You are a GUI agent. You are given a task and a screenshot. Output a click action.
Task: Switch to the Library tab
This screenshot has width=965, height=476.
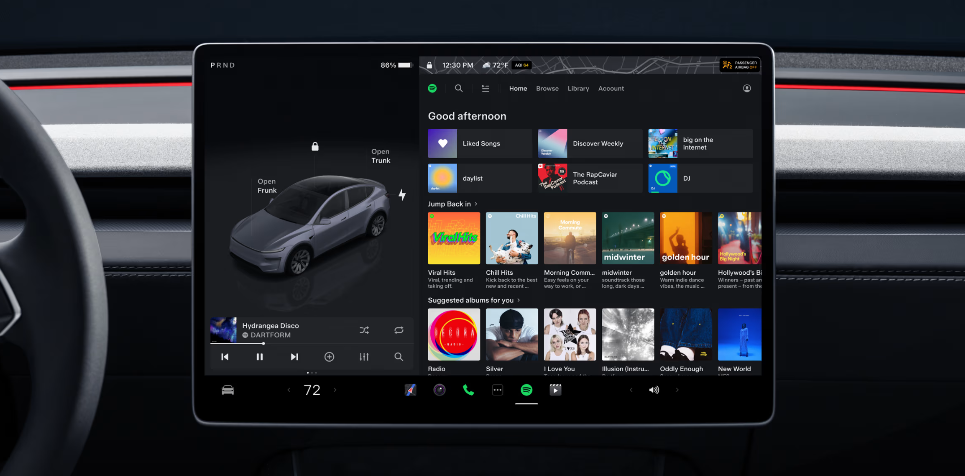[x=578, y=89]
